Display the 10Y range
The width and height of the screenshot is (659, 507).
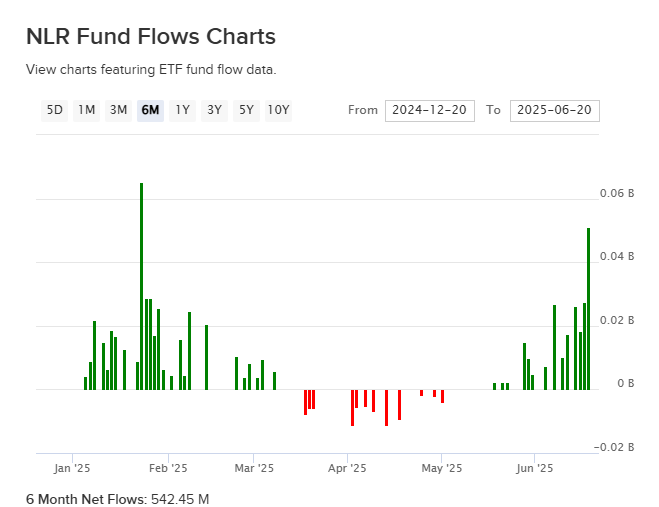coord(278,110)
